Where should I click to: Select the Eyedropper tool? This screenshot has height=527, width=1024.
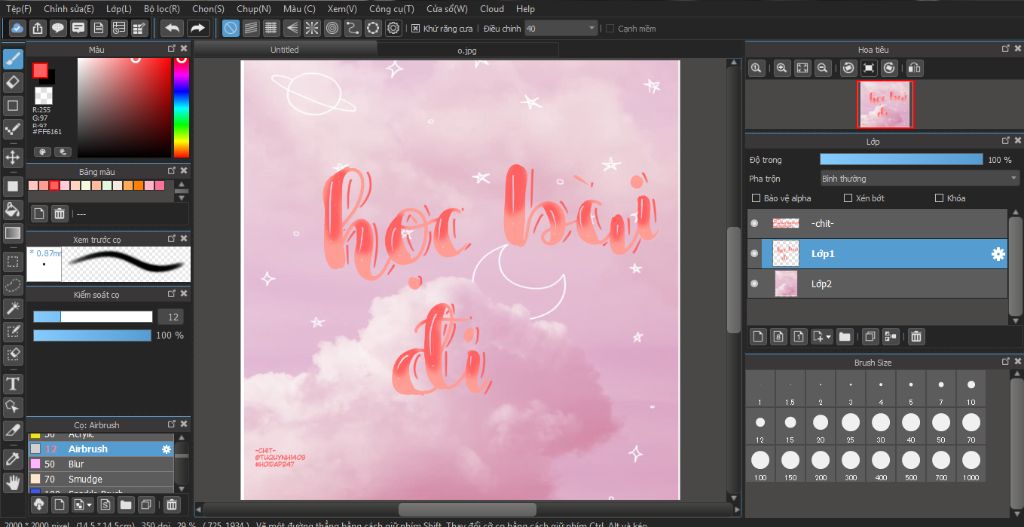pos(12,458)
